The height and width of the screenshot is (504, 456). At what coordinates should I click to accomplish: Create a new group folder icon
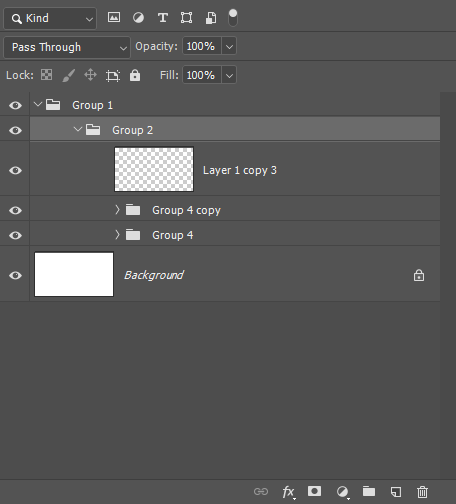click(369, 491)
